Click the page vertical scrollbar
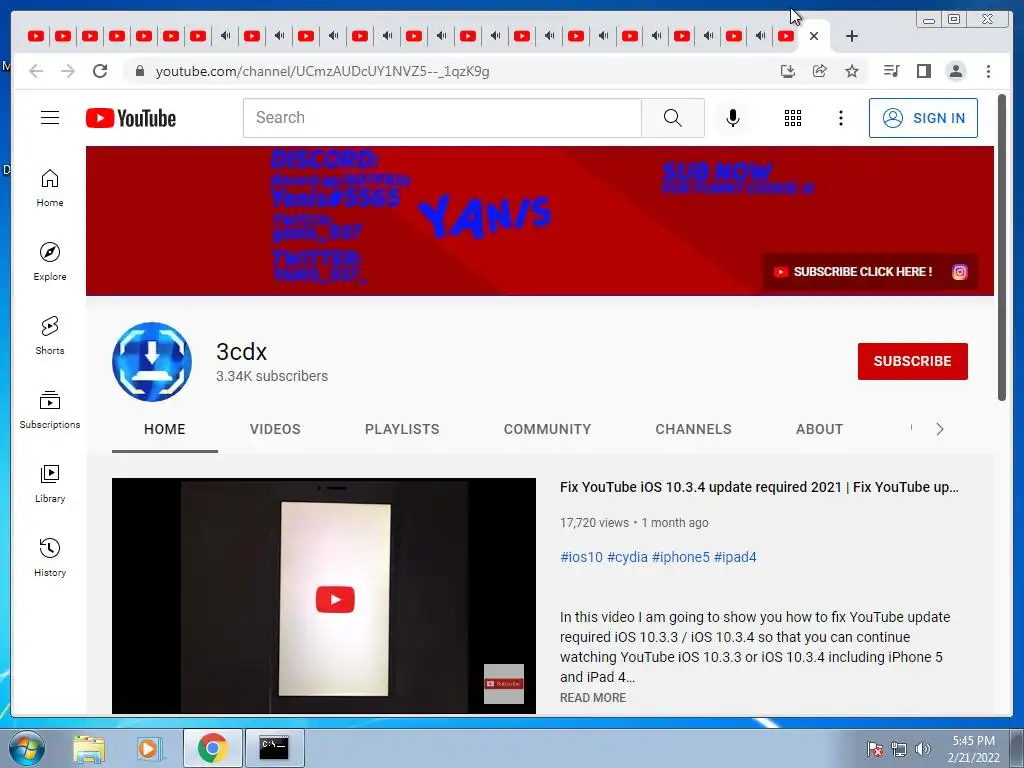 (1002, 248)
